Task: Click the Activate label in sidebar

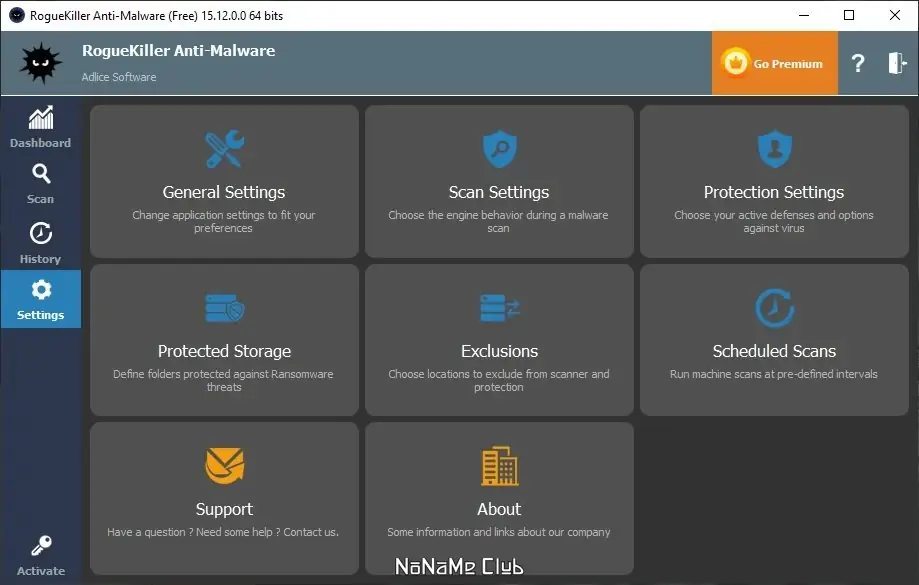Action: (x=41, y=571)
